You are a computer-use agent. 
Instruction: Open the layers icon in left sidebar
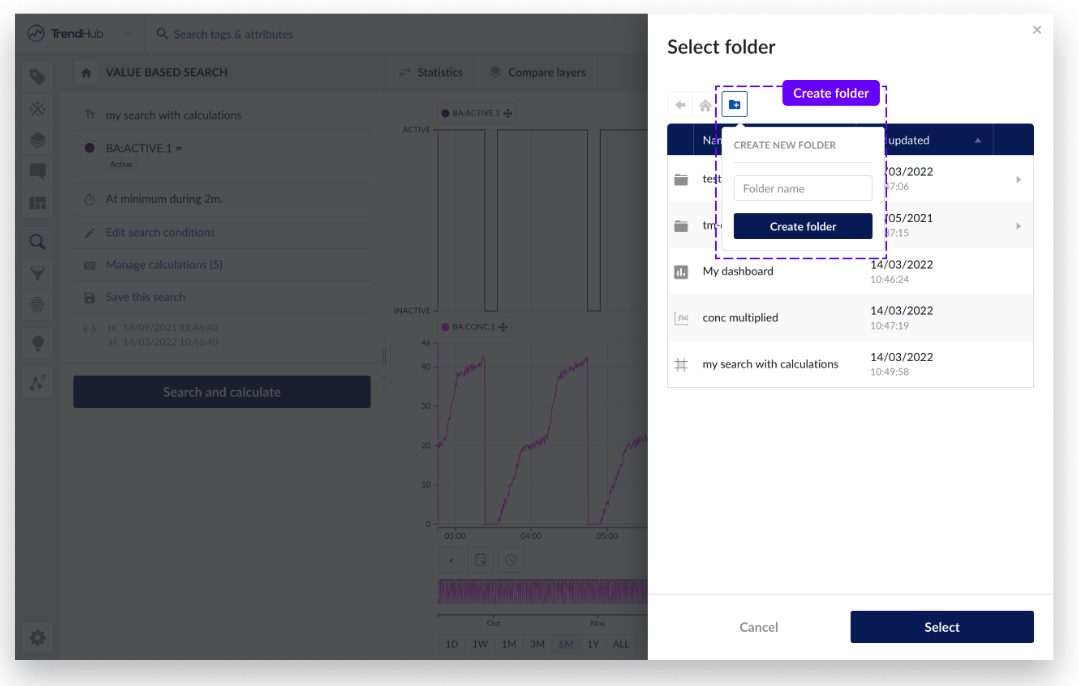pos(38,140)
